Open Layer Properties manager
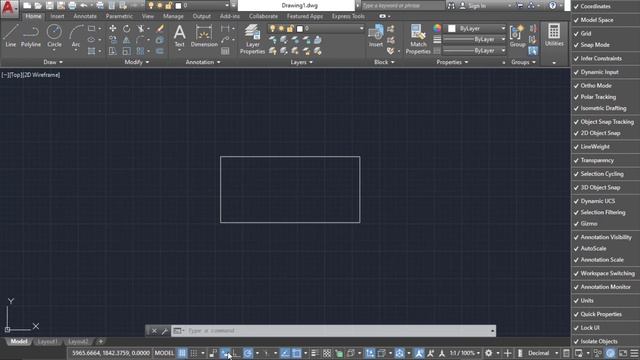Image resolution: width=640 pixels, height=360 pixels. [252, 39]
